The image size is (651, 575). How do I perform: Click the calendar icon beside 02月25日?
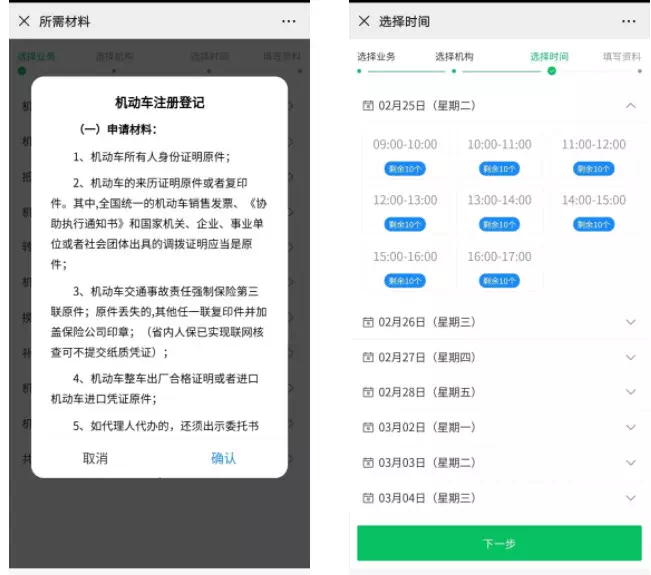coord(367,105)
